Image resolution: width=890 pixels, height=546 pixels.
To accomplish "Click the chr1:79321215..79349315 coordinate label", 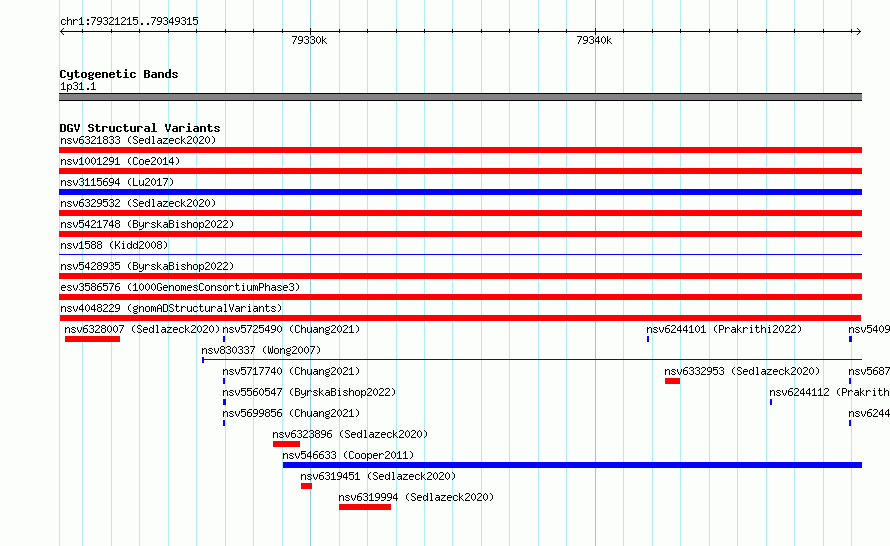I will pos(129,21).
